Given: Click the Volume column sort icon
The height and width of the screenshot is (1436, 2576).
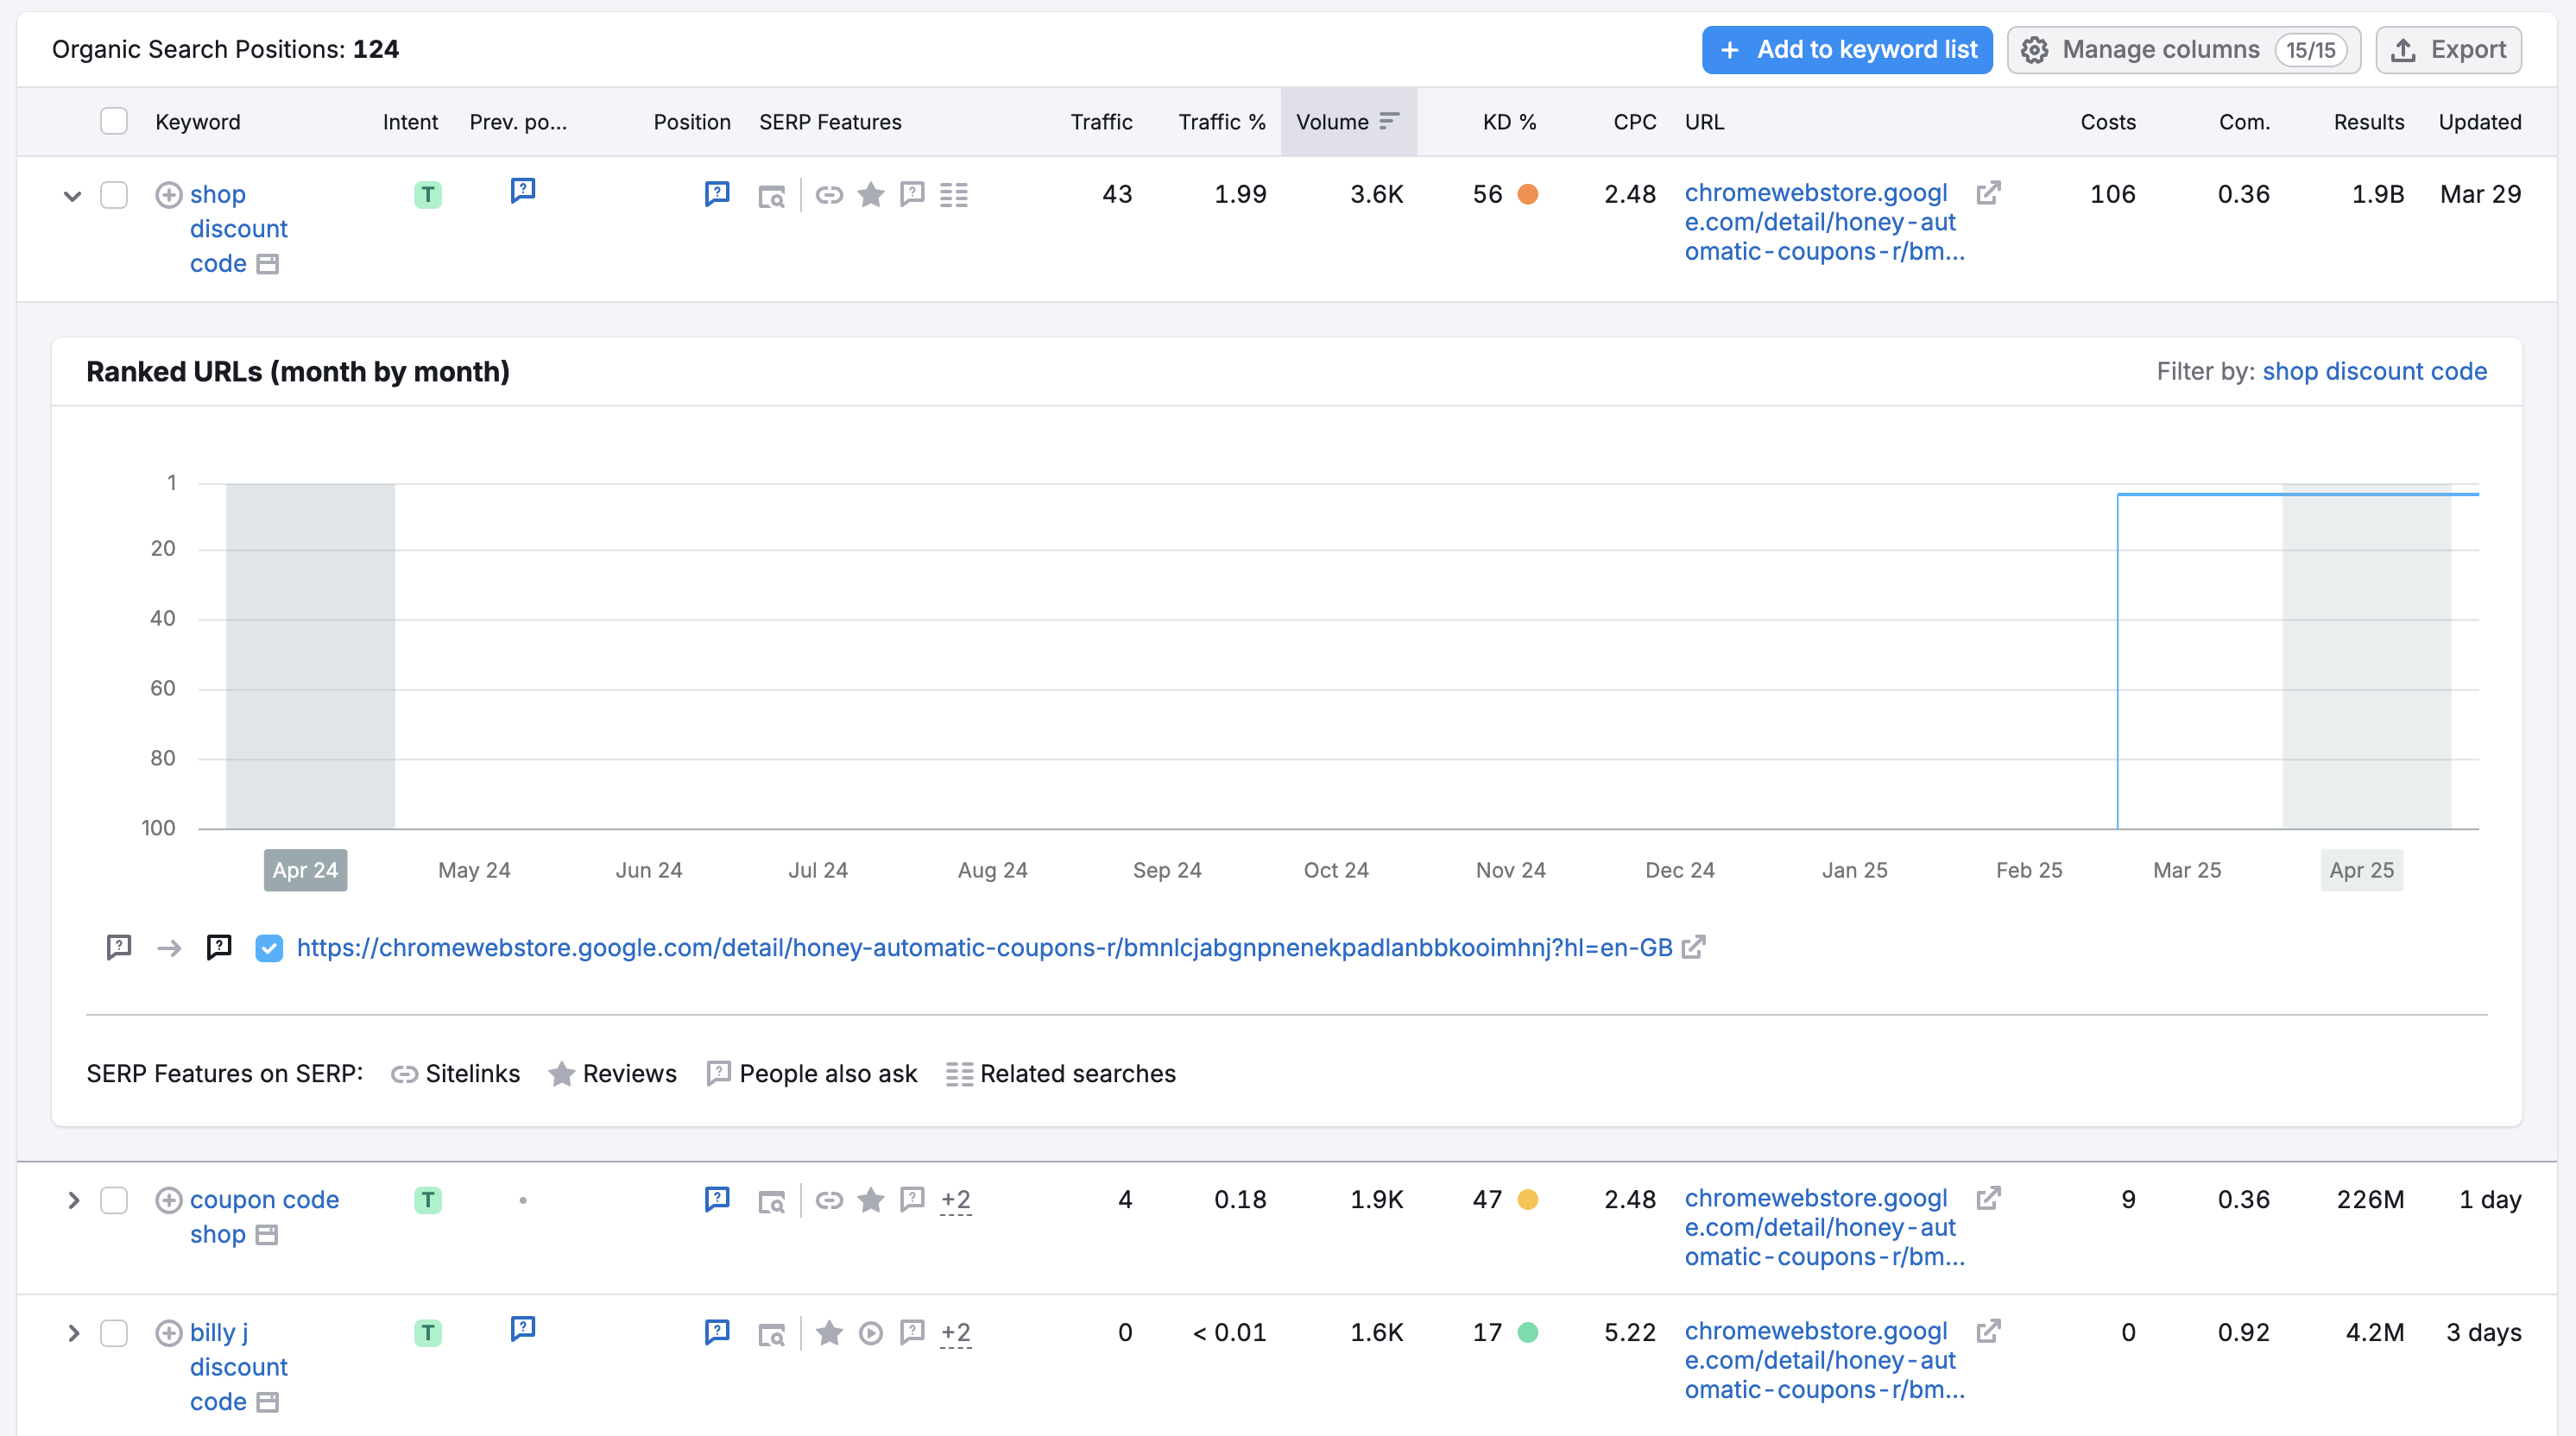Looking at the screenshot, I should tap(1388, 121).
